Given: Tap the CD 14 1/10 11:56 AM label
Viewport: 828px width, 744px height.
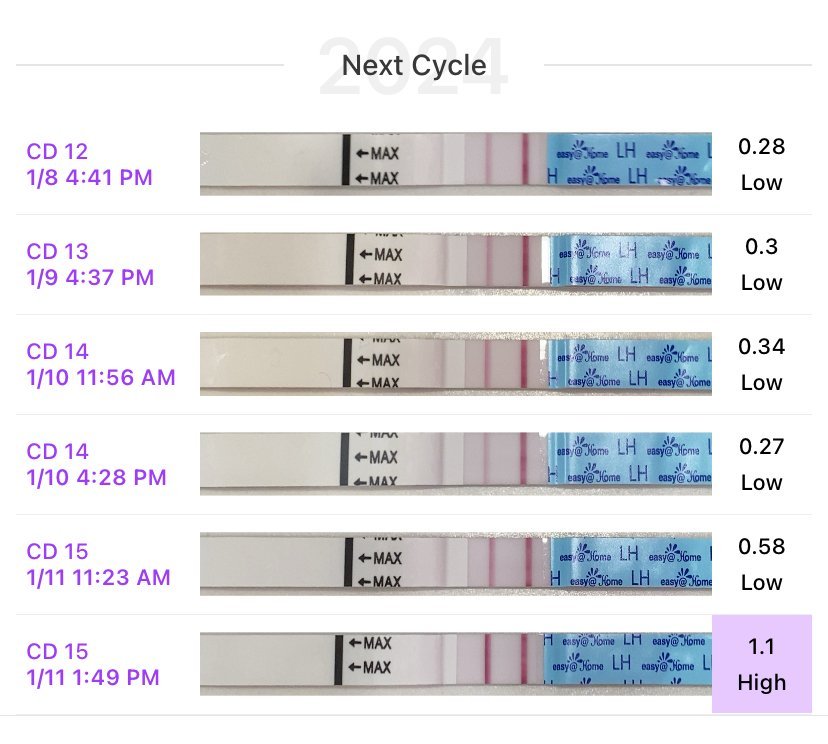Looking at the screenshot, I should [101, 365].
